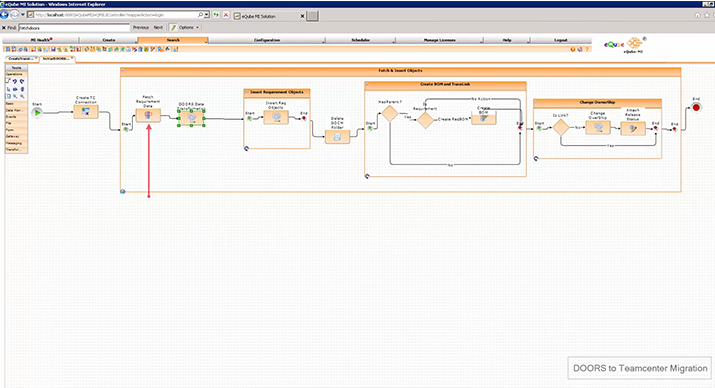This screenshot has width=715, height=388.
Task: Open the address bar history dropdown arrow
Action: (207, 15)
